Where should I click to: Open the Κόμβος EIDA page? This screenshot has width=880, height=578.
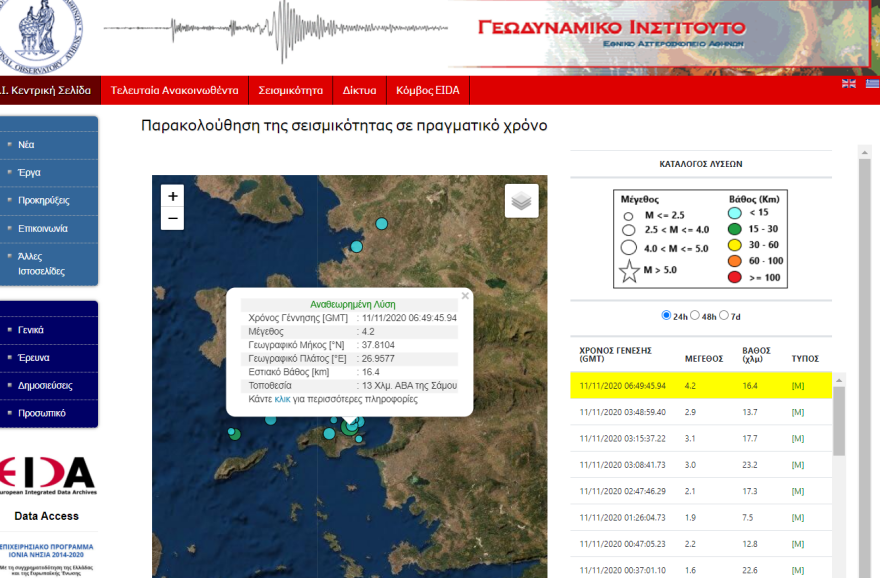point(427,90)
